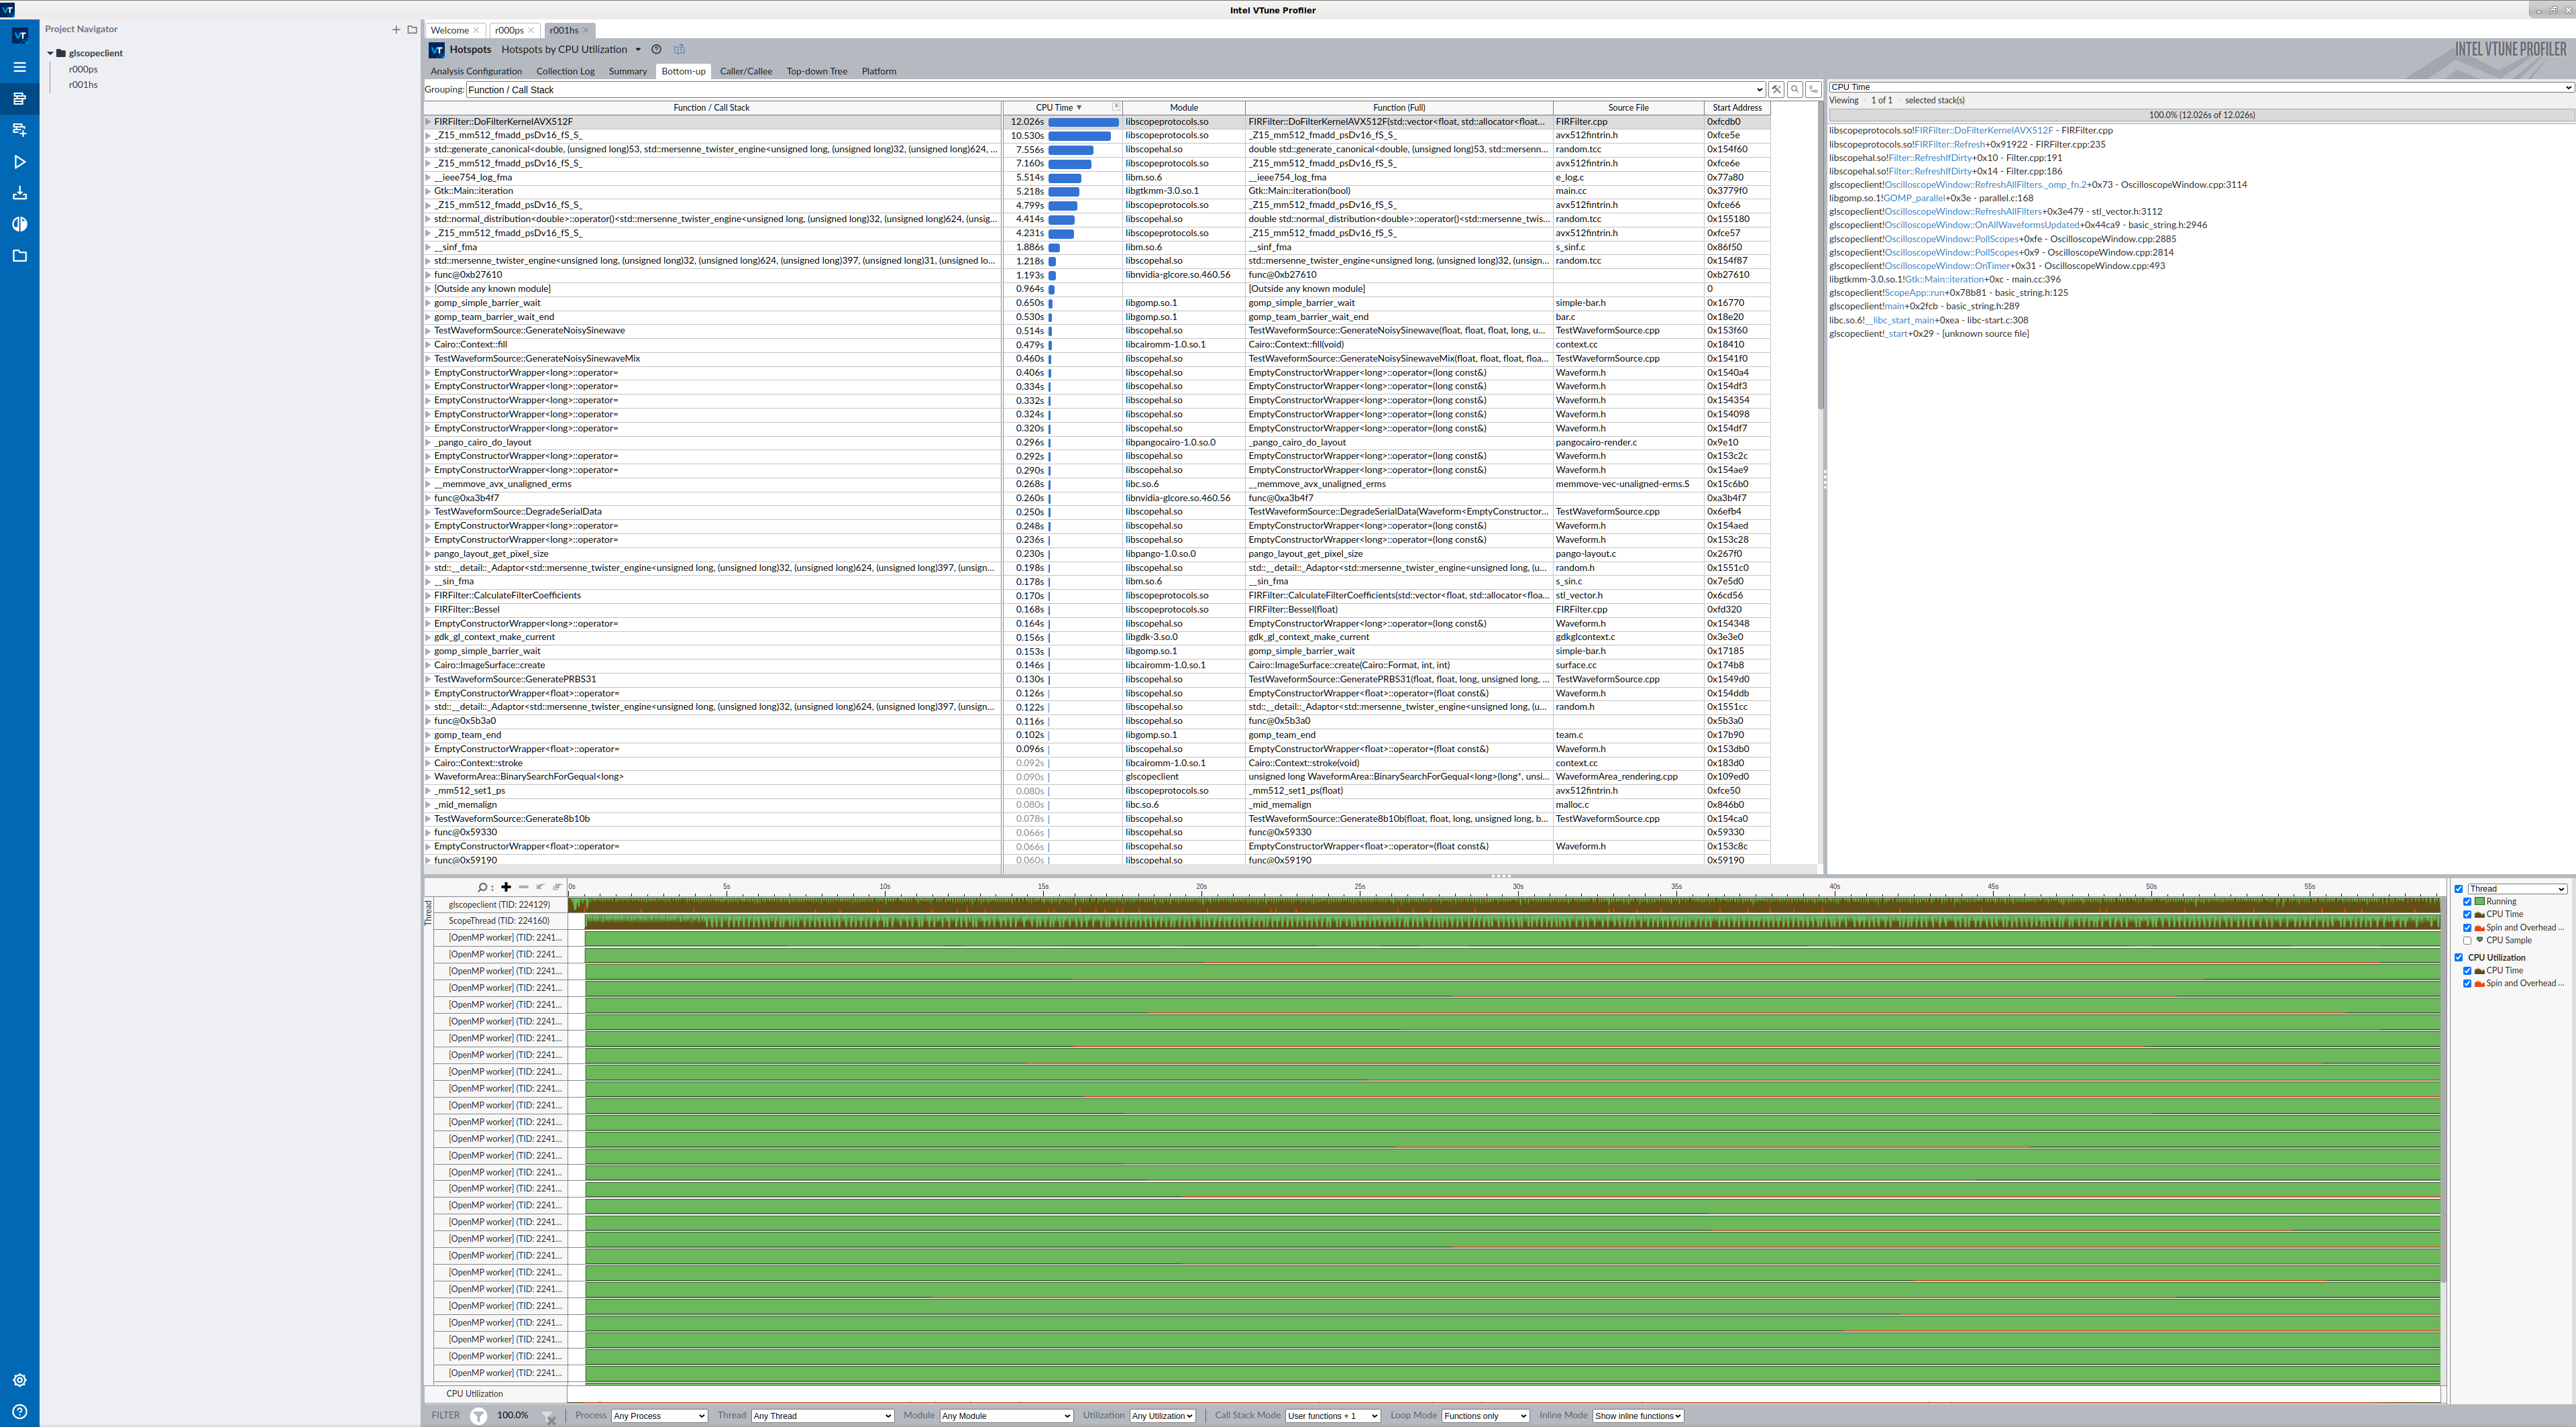Sort by the Module column header

coord(1183,108)
